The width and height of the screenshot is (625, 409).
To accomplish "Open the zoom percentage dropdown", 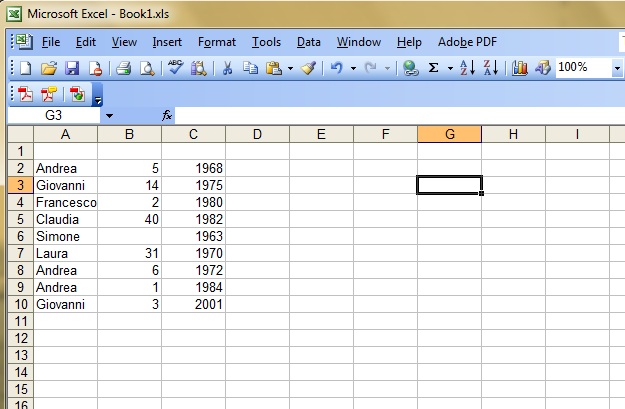I will pyautogui.click(x=618, y=68).
